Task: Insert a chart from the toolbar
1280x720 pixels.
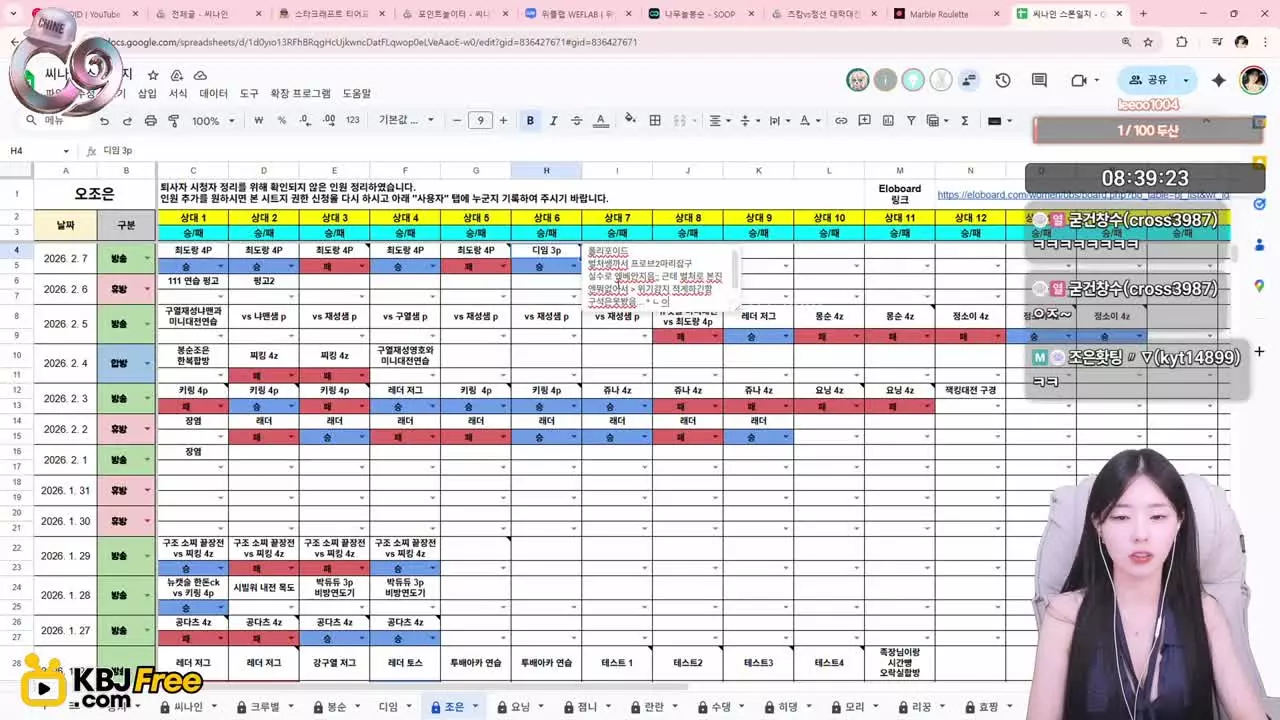Action: (x=887, y=121)
